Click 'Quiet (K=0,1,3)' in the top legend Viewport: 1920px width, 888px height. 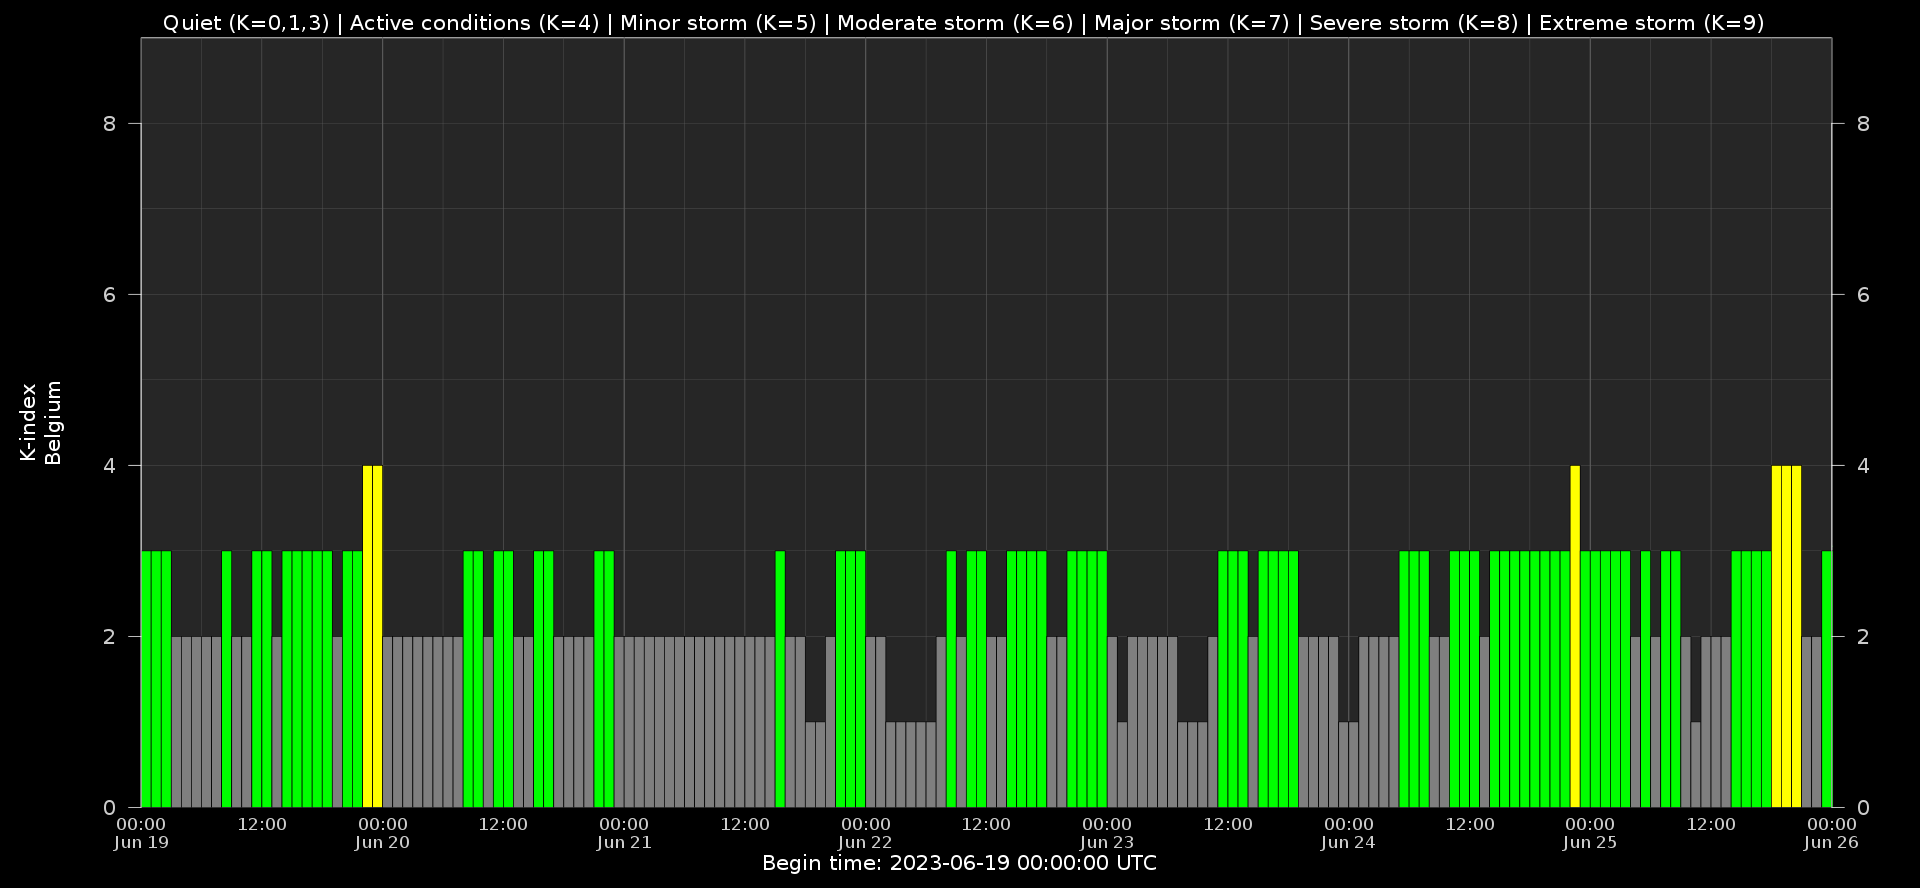point(246,23)
